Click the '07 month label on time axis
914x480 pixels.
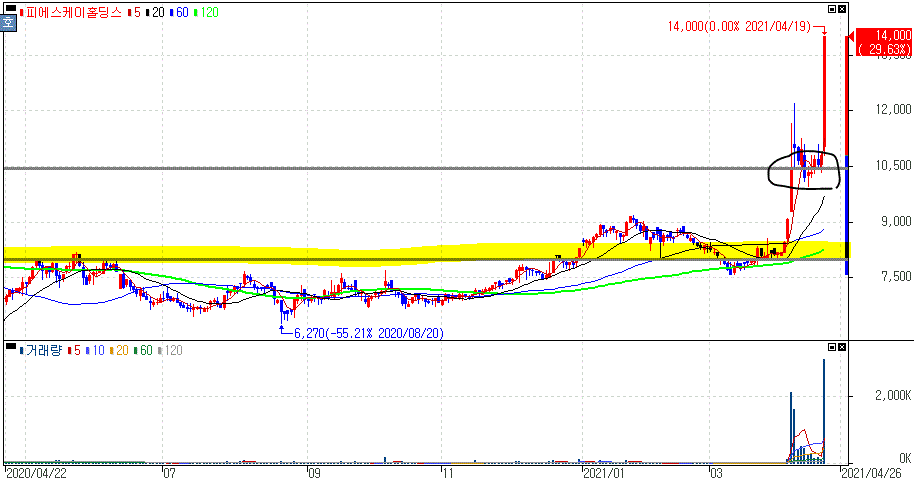[168, 472]
